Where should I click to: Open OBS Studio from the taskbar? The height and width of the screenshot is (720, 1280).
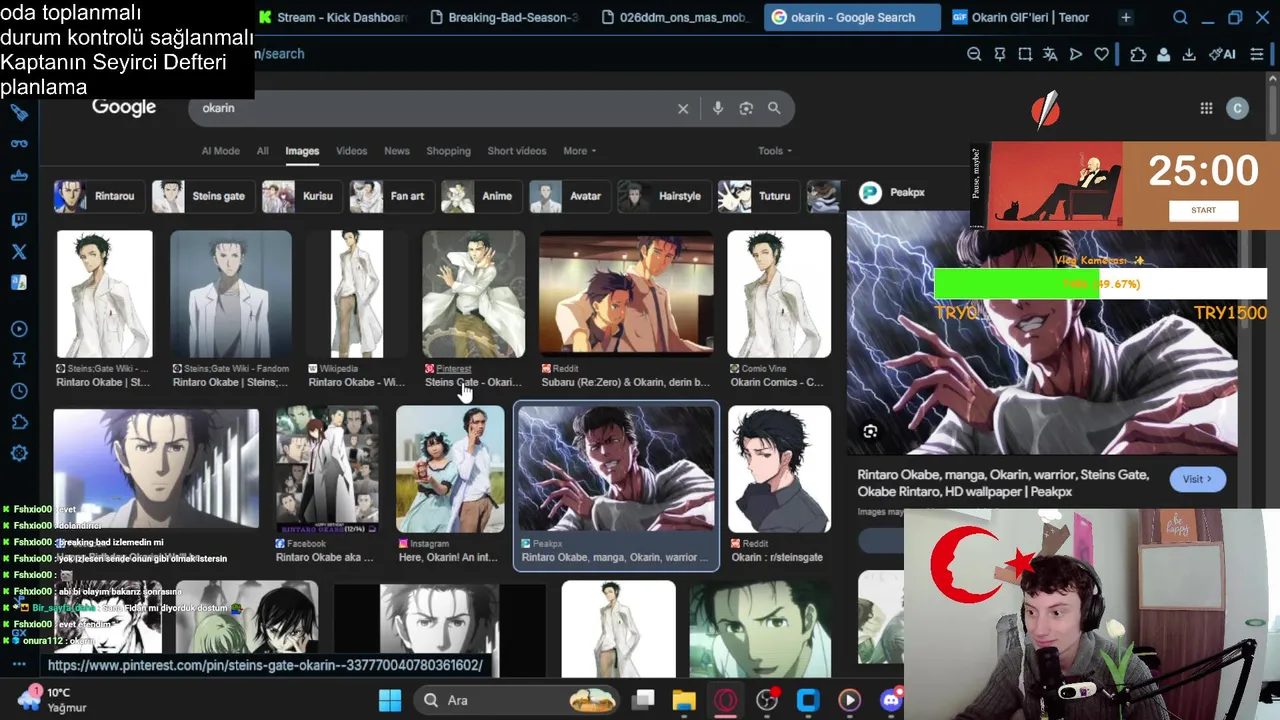pos(767,700)
